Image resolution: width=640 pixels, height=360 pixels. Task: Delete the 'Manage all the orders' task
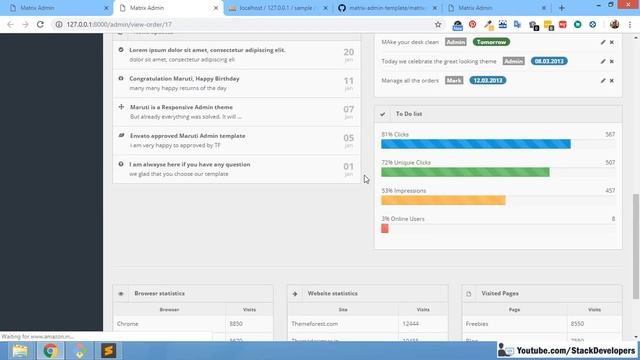point(612,80)
